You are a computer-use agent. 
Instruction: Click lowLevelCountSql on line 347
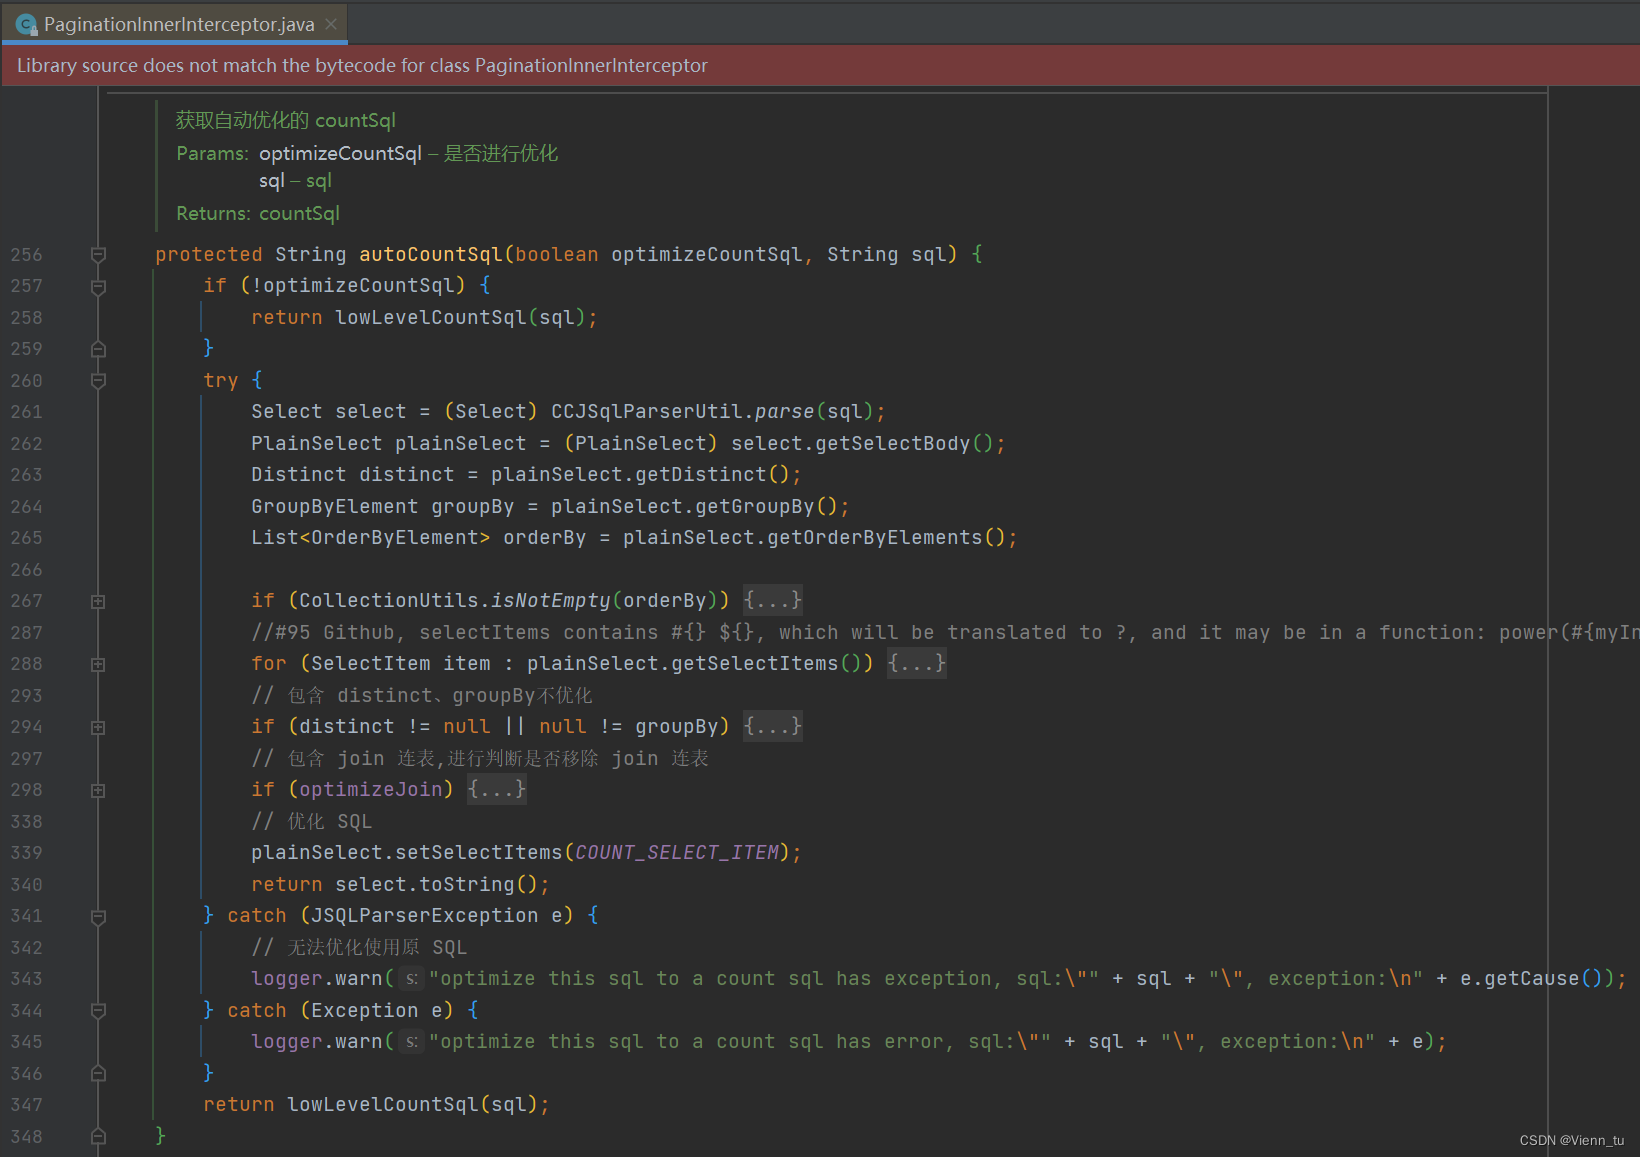click(x=383, y=1104)
